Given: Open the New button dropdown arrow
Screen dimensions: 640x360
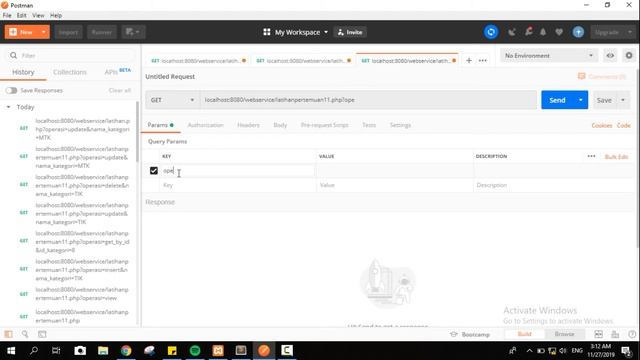Looking at the screenshot, I should (43, 32).
